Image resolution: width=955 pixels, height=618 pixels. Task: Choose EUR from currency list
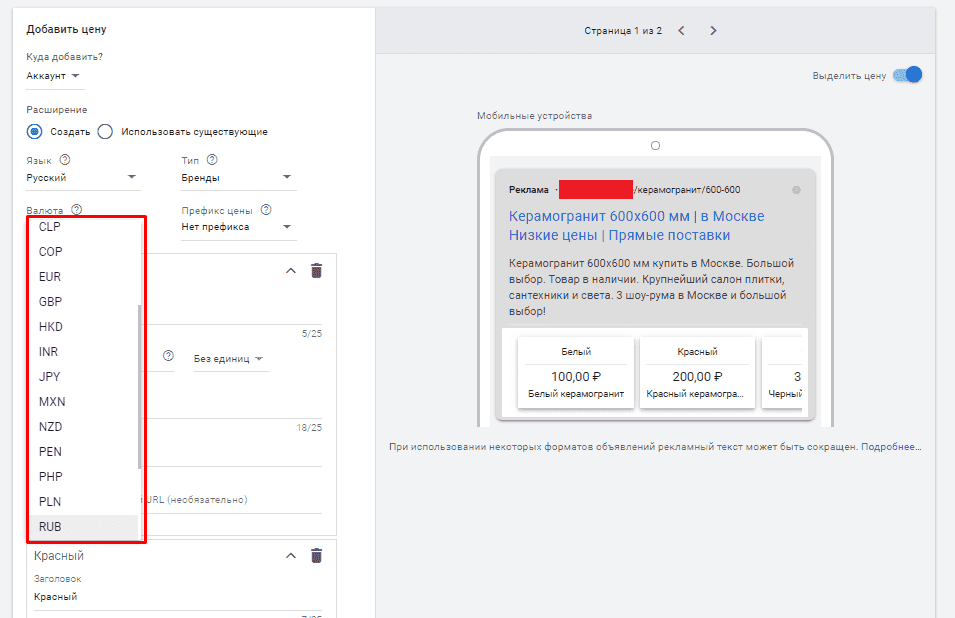[84, 276]
